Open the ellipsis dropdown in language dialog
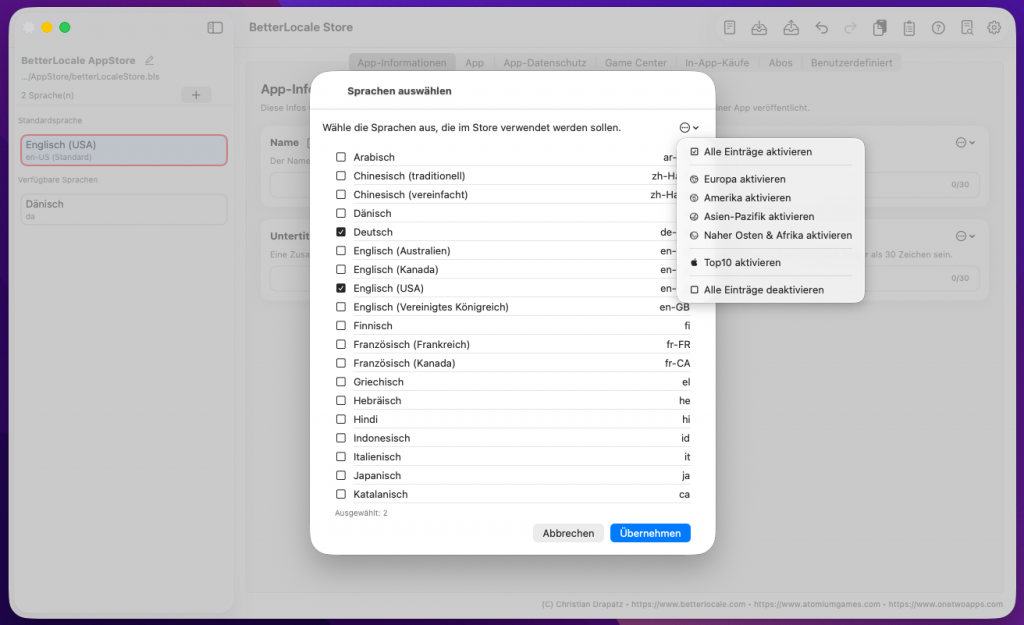The height and width of the screenshot is (625, 1024). tap(688, 128)
